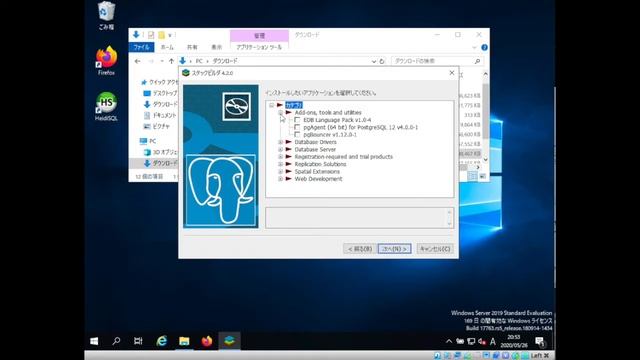Screen dimensions: 640x360
Task: Open Windows Start menu
Action: coord(94,341)
